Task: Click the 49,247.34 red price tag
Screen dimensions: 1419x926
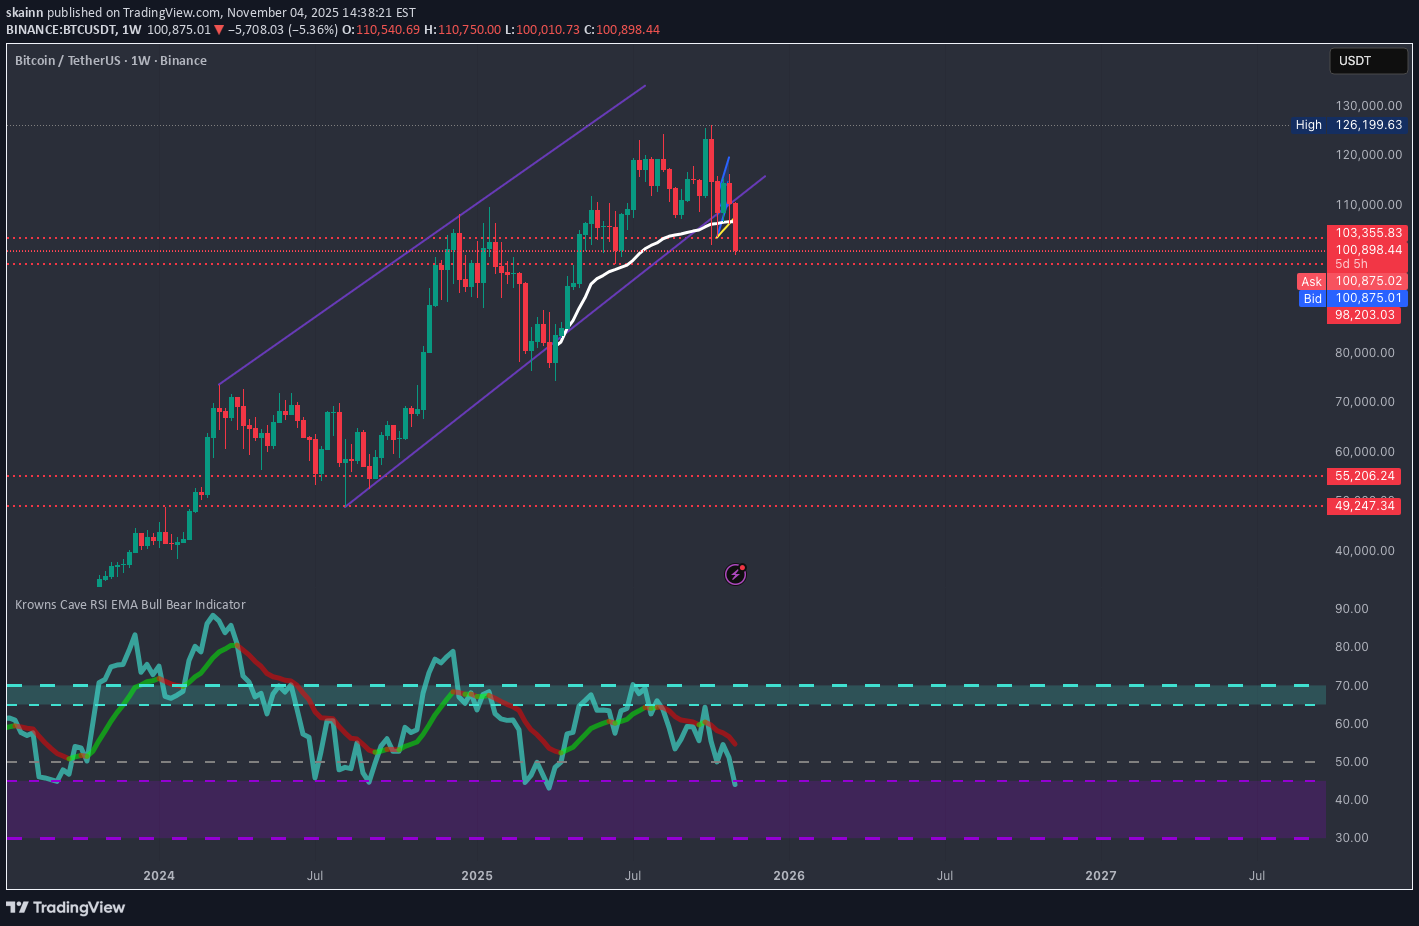Action: coord(1364,506)
